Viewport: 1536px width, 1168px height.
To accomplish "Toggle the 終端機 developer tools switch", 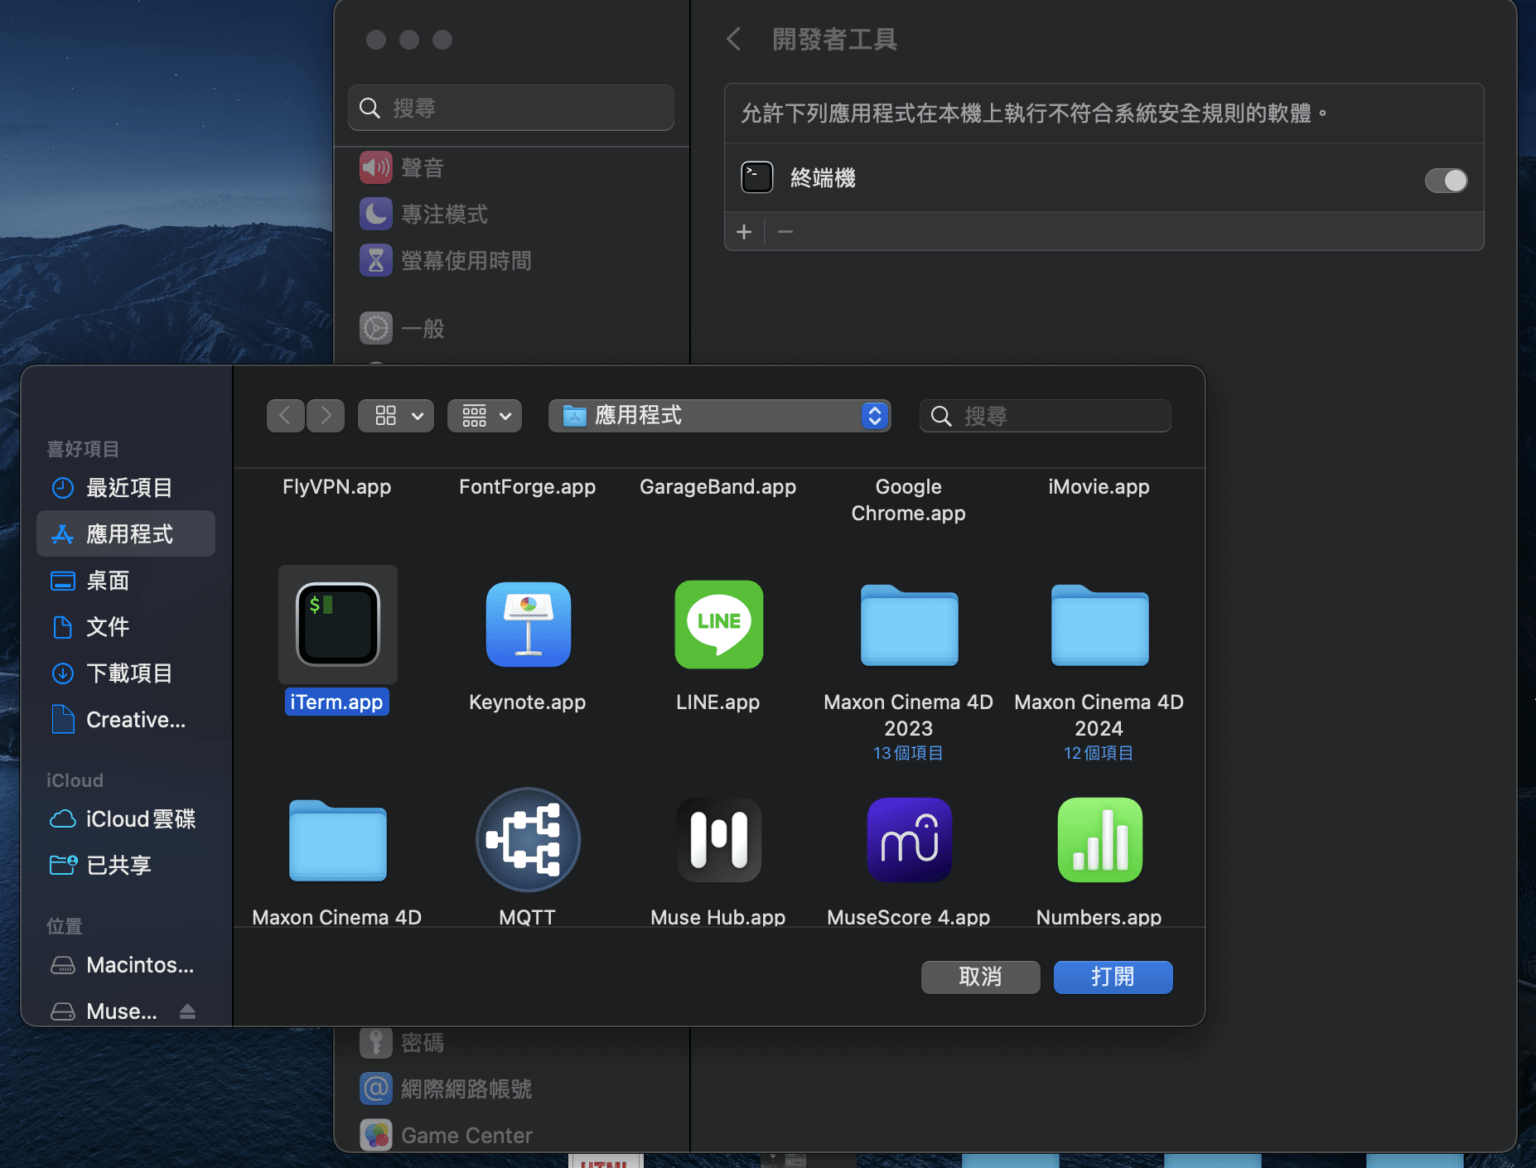I will click(x=1445, y=180).
